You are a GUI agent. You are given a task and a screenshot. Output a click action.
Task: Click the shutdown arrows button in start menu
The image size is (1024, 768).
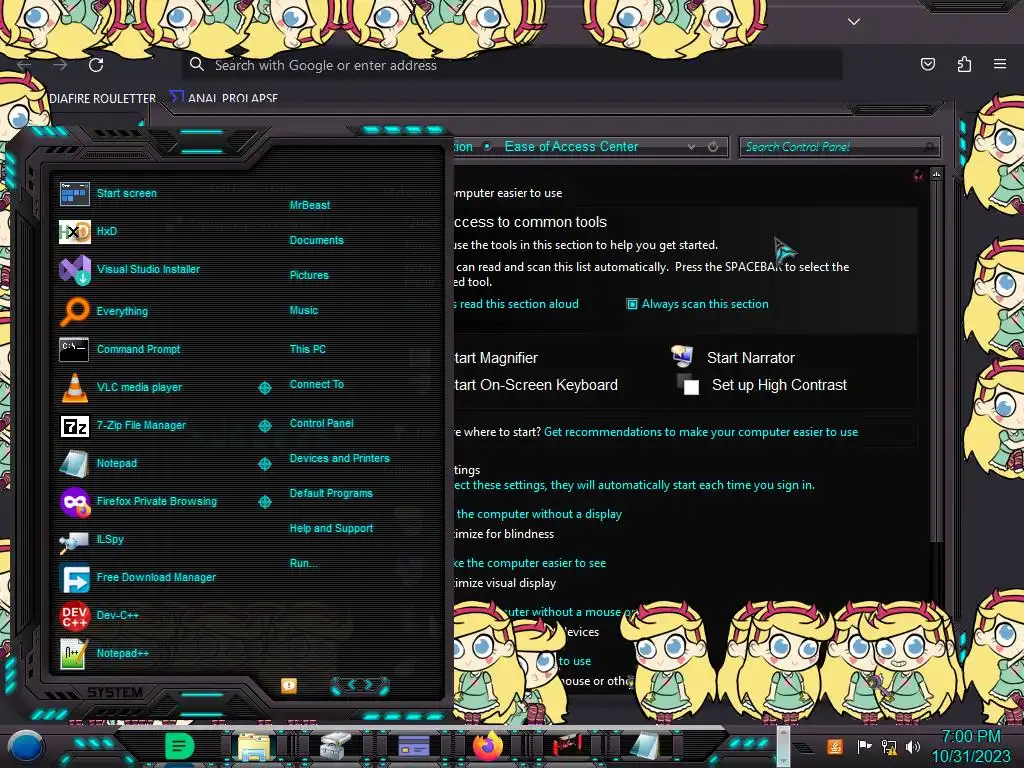[x=360, y=685]
